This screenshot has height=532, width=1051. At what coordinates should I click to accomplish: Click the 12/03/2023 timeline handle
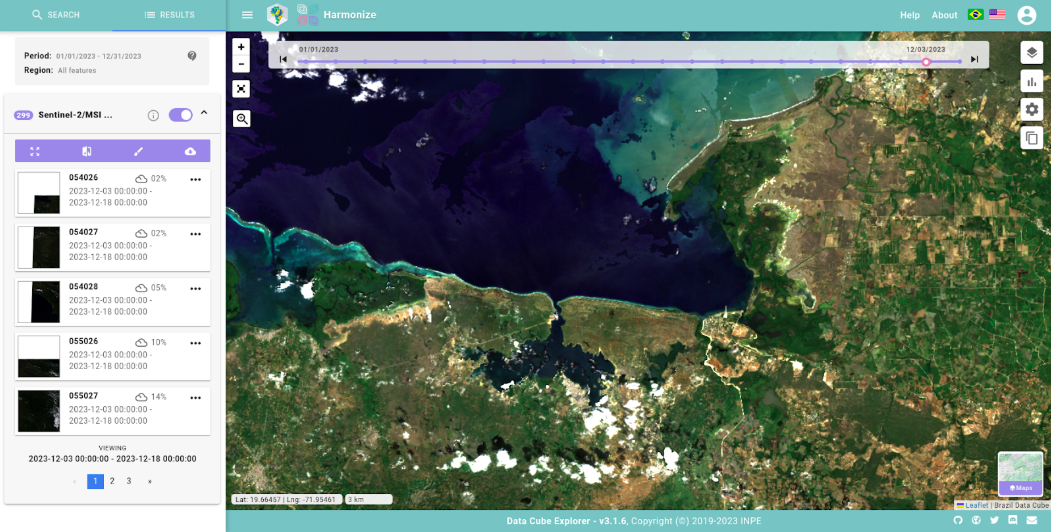[x=926, y=62]
